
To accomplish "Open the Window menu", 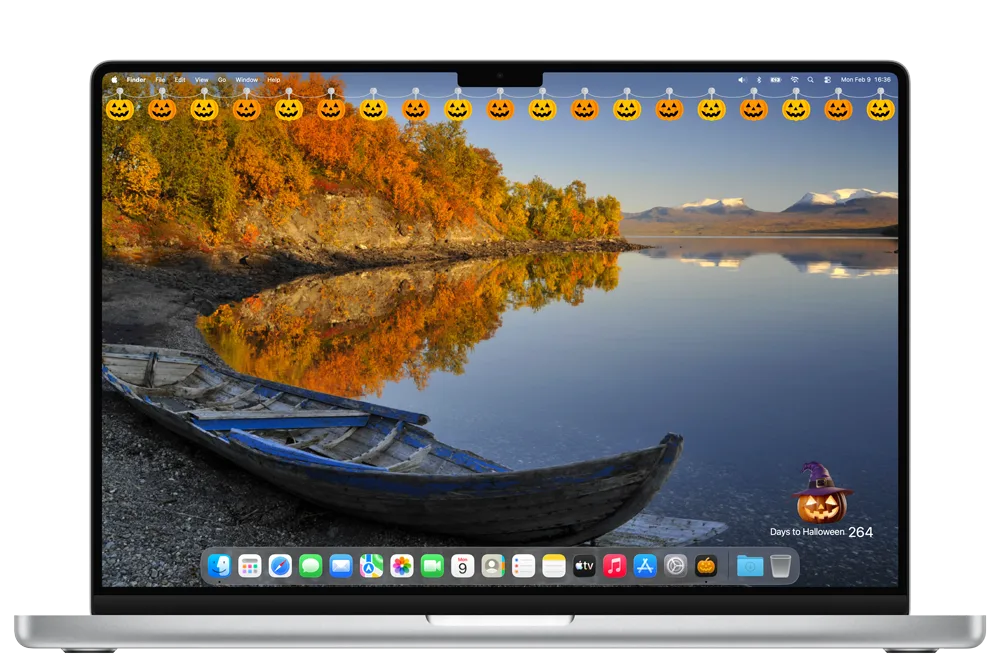I will (247, 80).
